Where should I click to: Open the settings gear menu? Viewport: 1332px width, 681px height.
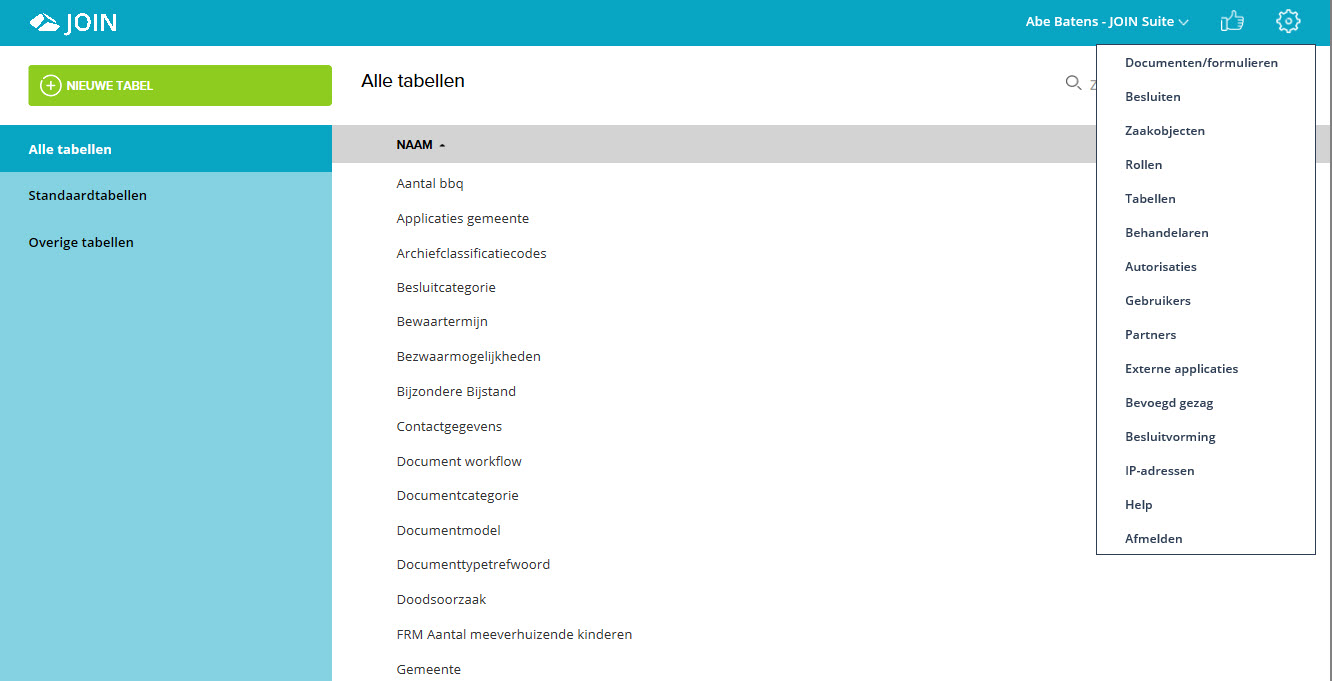[x=1288, y=21]
